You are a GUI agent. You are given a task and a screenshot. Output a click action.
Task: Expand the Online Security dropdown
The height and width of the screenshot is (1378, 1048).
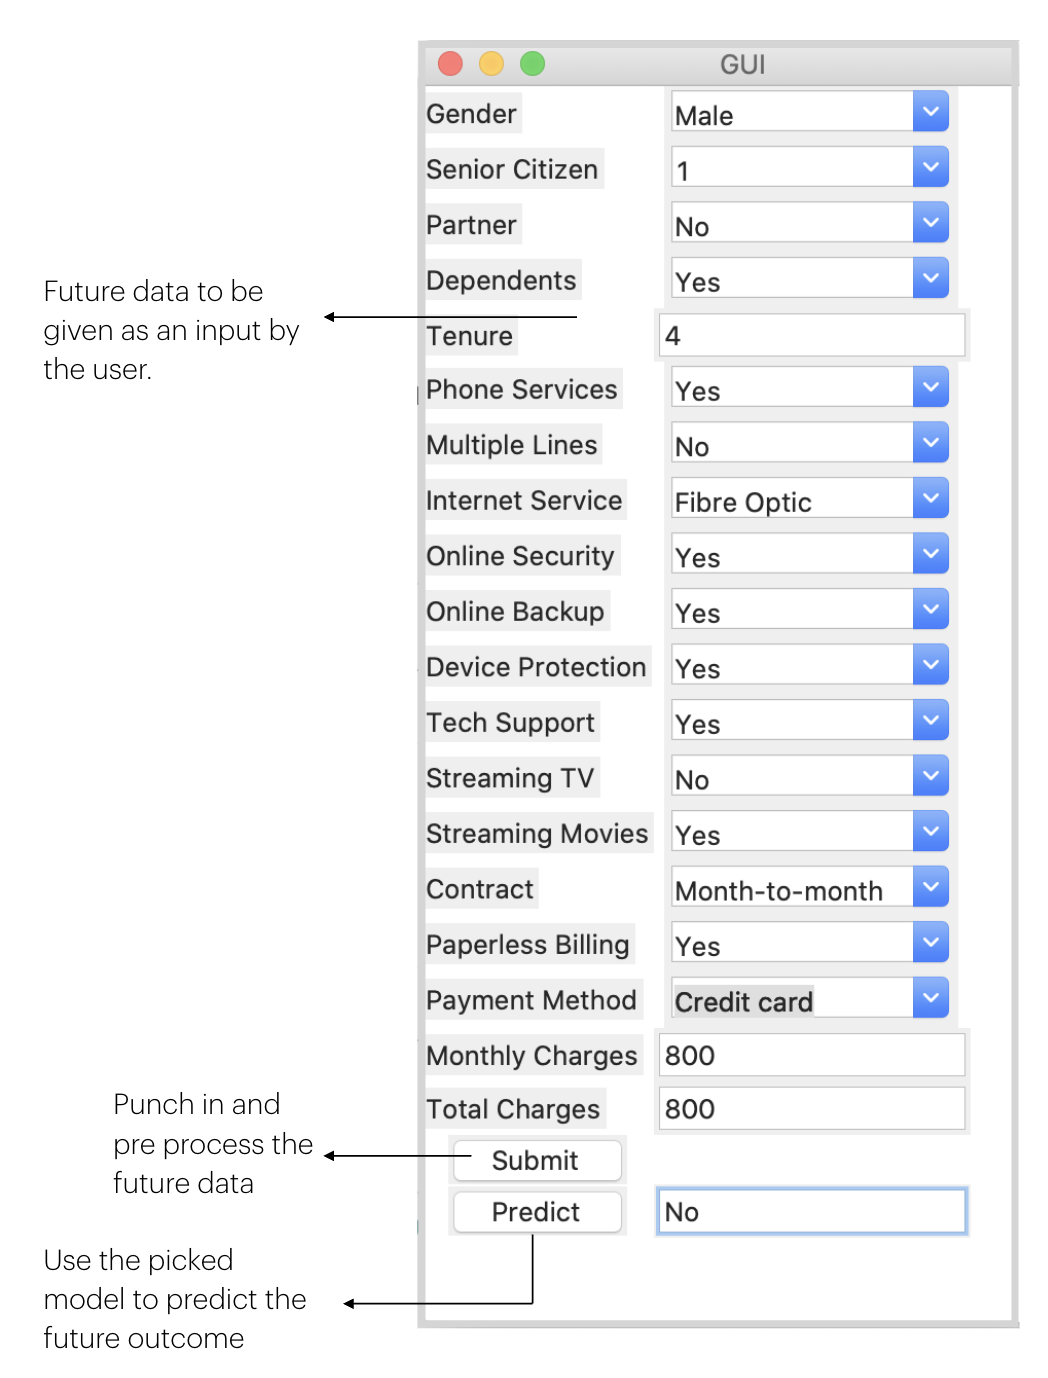pyautogui.click(x=930, y=554)
